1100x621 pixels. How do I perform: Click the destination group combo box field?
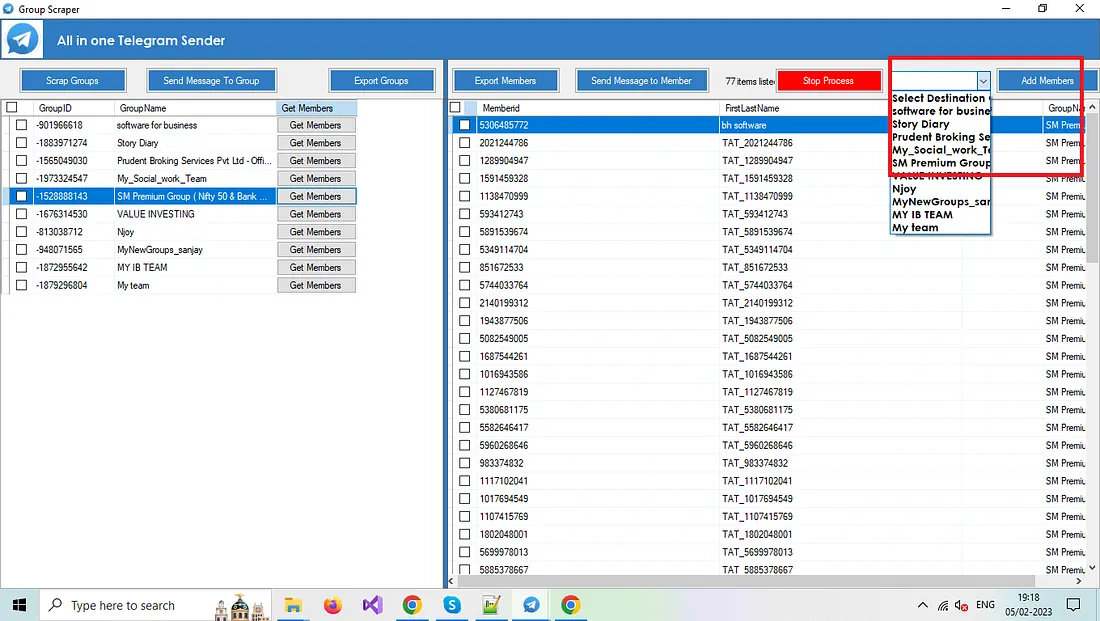click(x=934, y=81)
